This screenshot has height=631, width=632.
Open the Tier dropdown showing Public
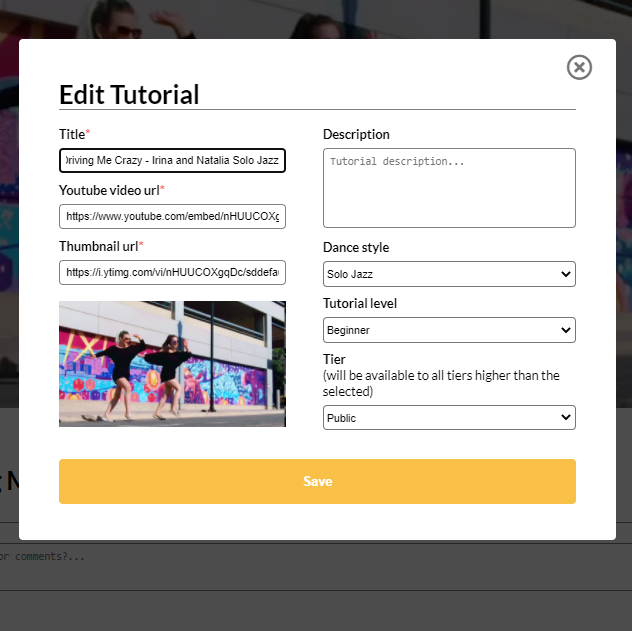tap(449, 417)
